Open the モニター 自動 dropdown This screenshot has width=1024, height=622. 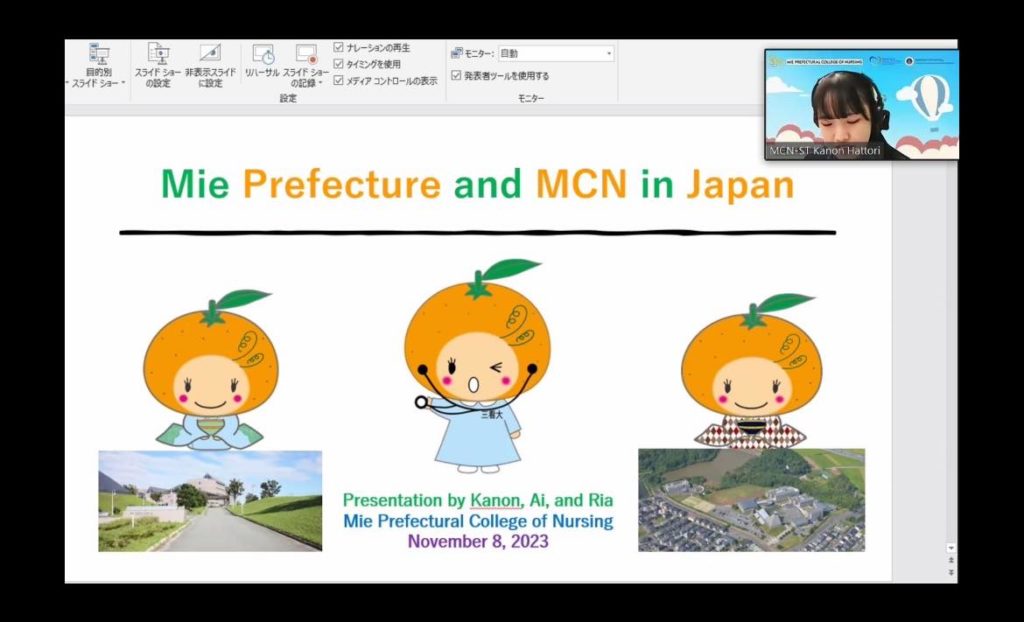click(556, 54)
